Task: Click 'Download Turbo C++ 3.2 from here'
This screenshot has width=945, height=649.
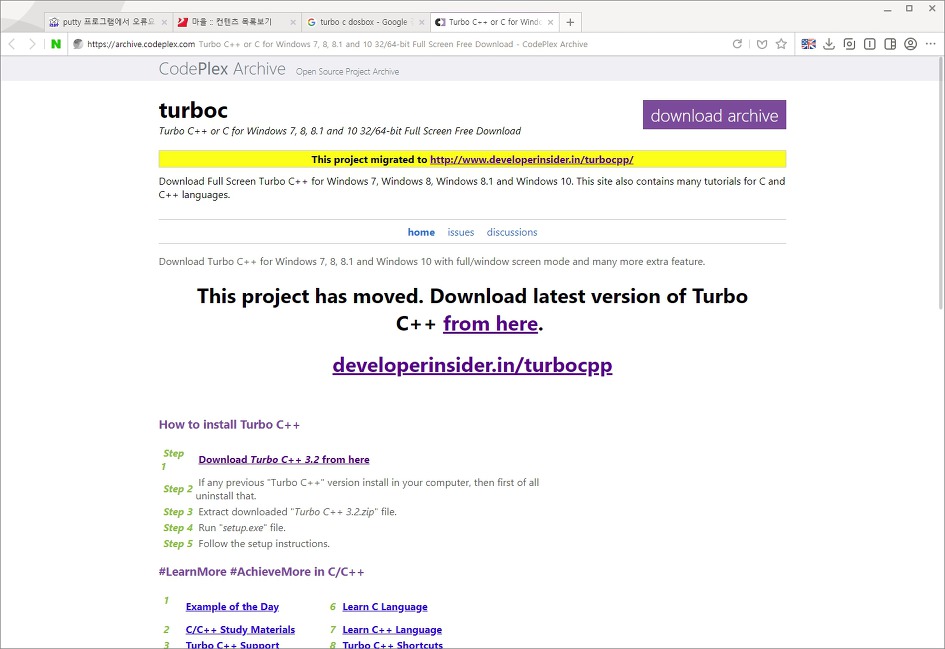Action: coord(284,460)
